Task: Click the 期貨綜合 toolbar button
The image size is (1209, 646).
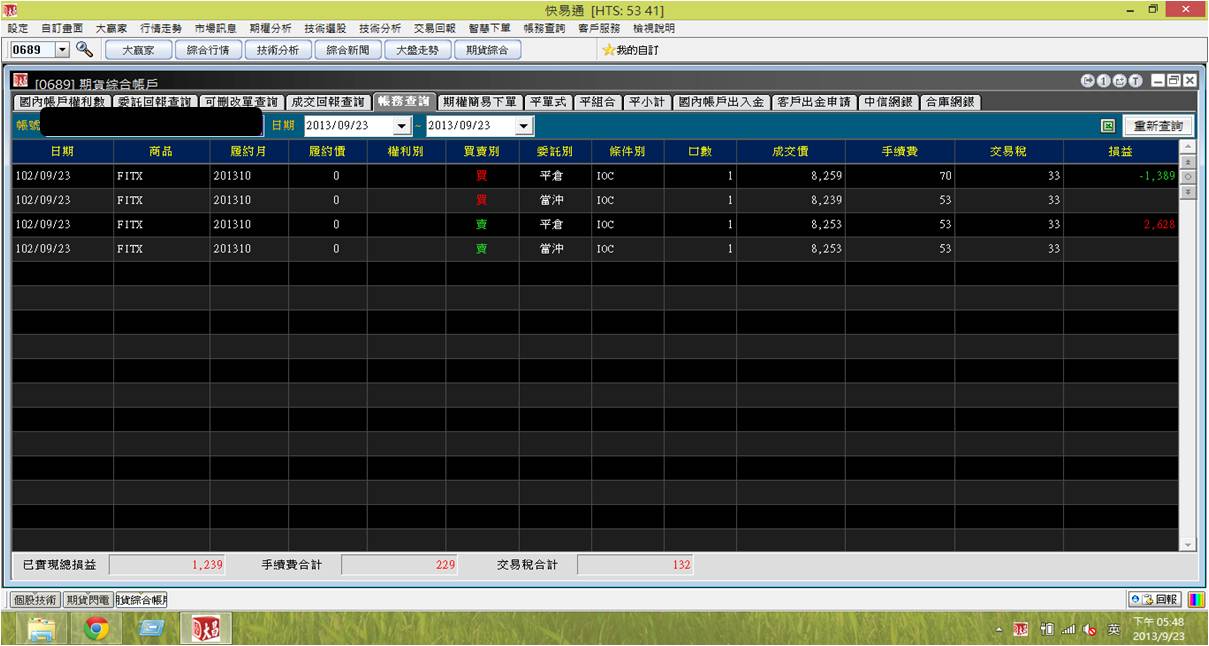Action: point(487,50)
